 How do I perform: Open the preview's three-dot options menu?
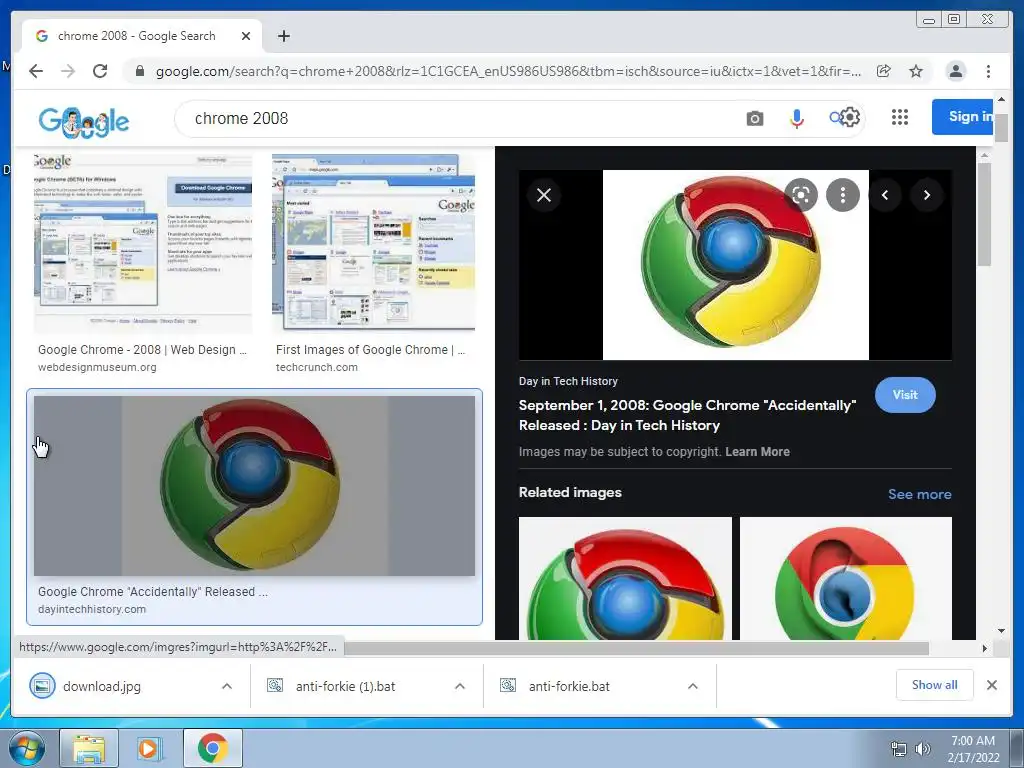842,195
